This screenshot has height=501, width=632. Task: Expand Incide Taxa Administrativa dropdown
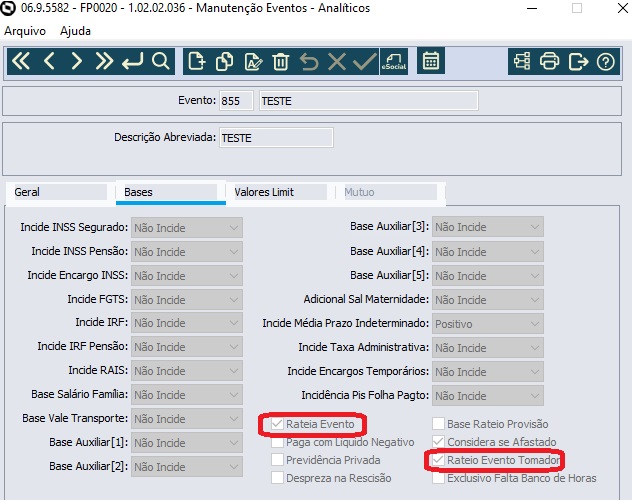coord(488,348)
